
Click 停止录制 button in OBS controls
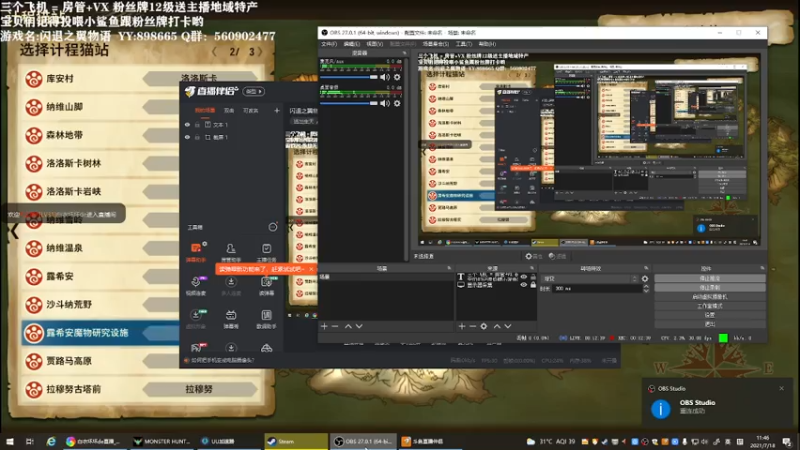pyautogui.click(x=710, y=287)
